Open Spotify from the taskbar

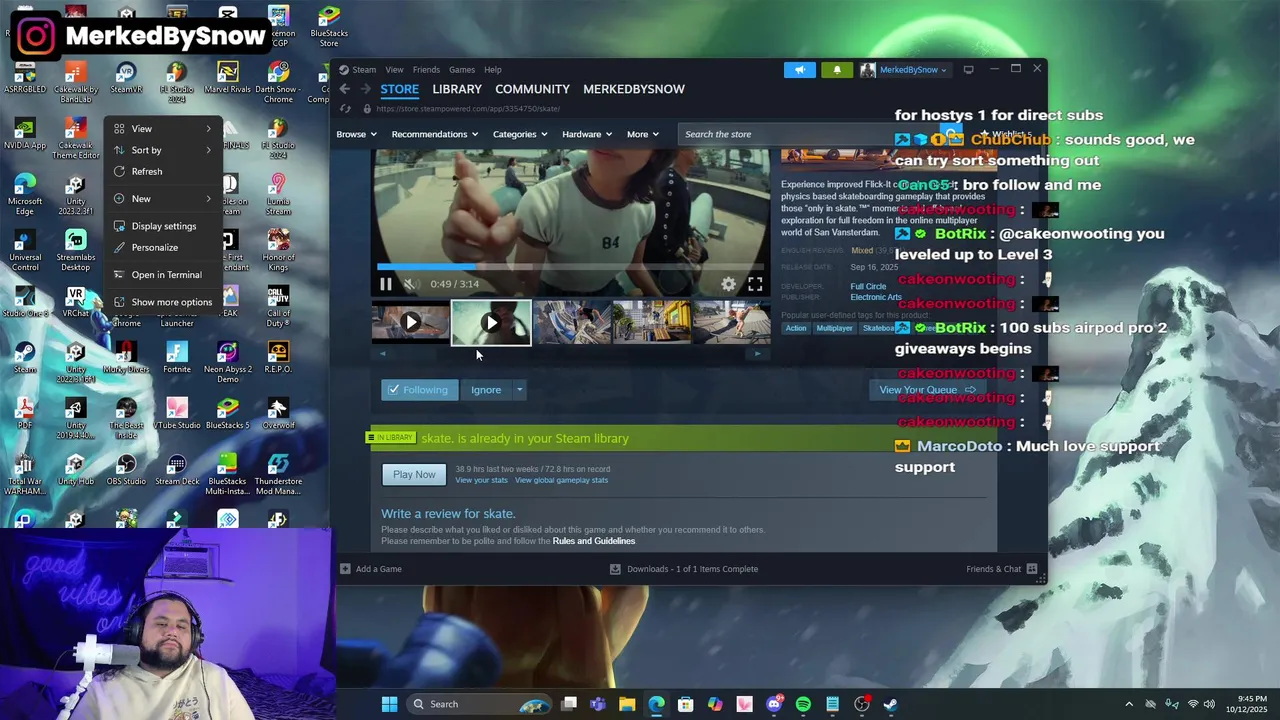click(803, 704)
